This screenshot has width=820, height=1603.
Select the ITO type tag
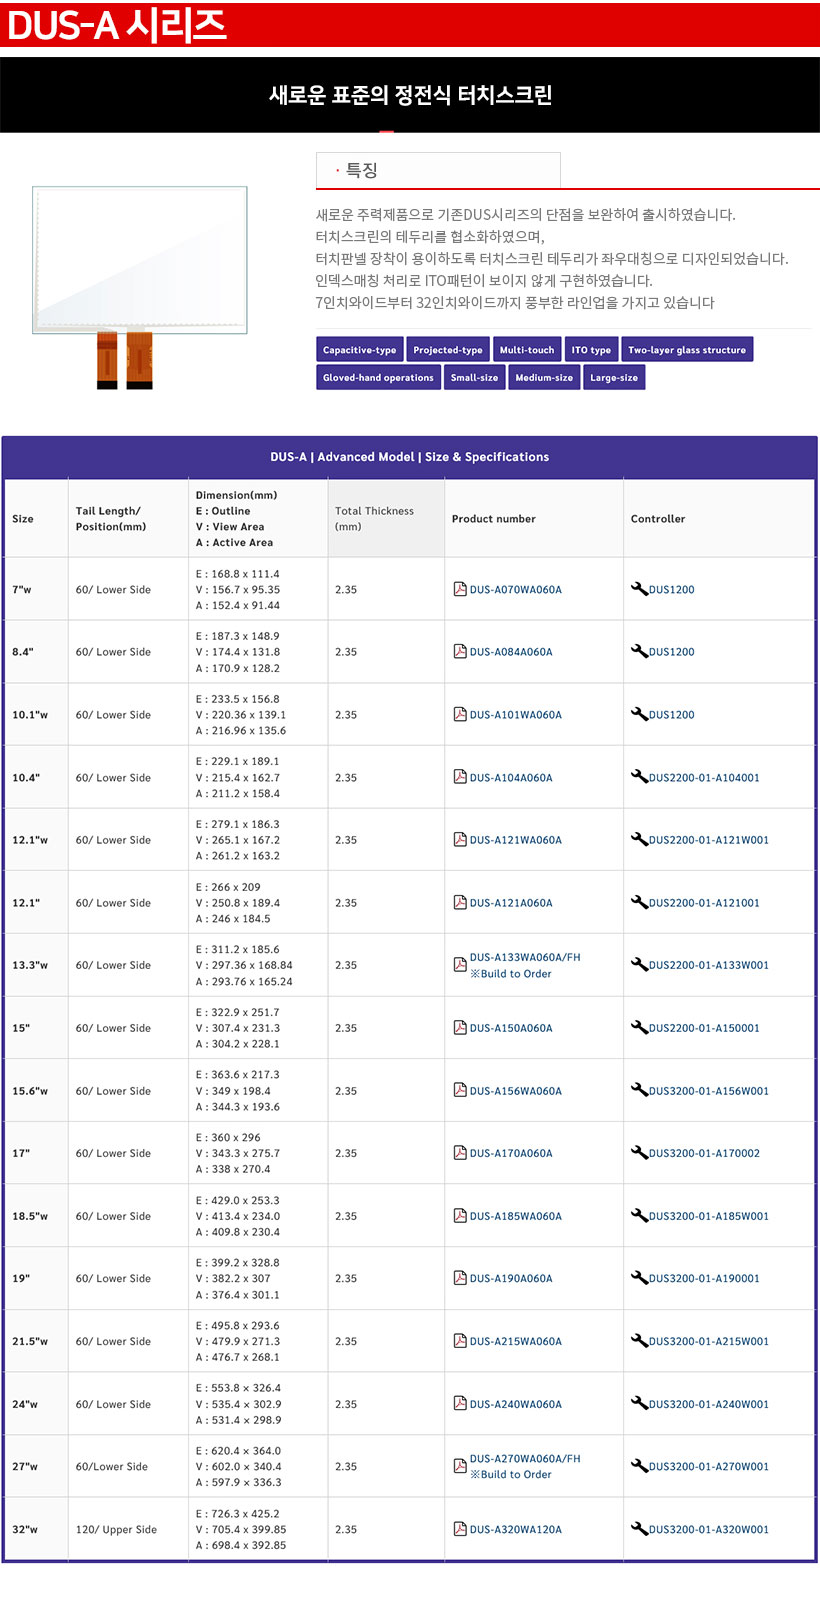(591, 350)
